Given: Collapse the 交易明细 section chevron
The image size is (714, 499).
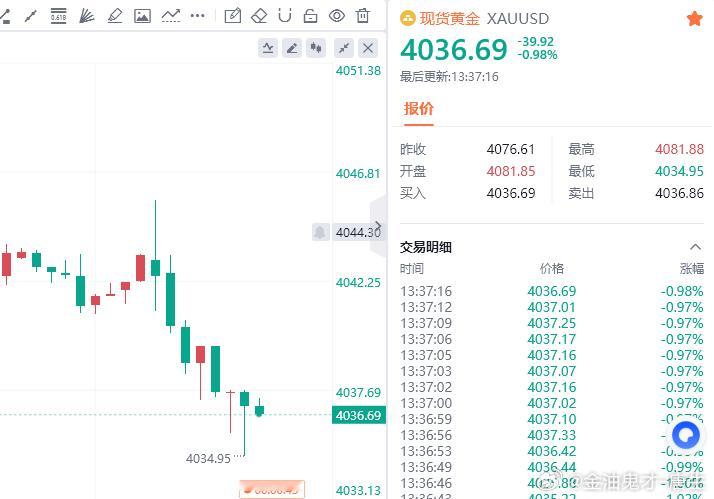Looking at the screenshot, I should [695, 247].
